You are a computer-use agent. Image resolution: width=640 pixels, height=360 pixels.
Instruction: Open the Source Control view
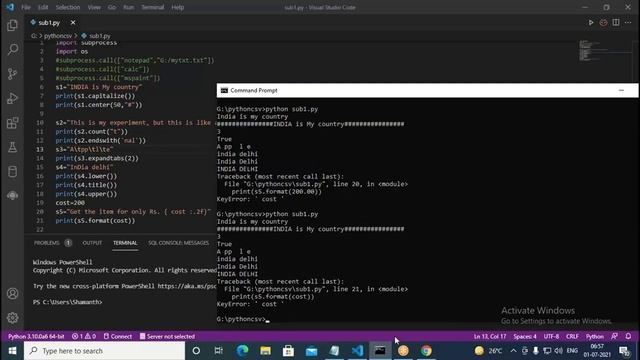pos(12,74)
